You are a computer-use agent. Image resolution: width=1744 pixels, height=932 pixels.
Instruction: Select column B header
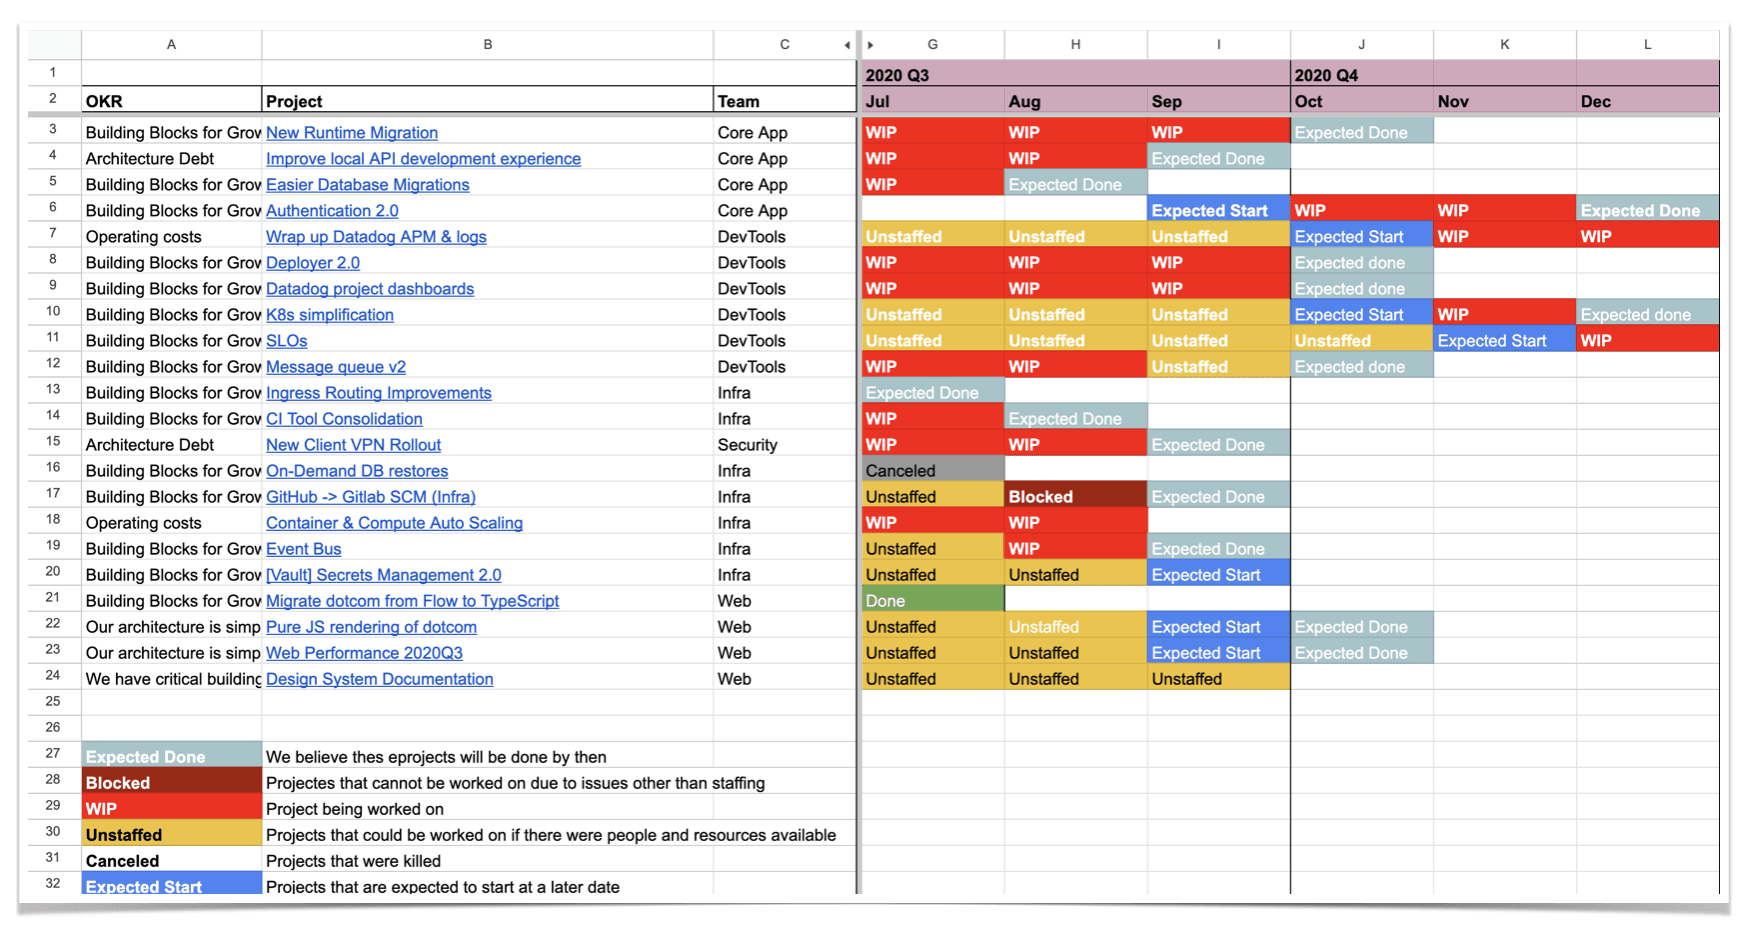(x=487, y=45)
